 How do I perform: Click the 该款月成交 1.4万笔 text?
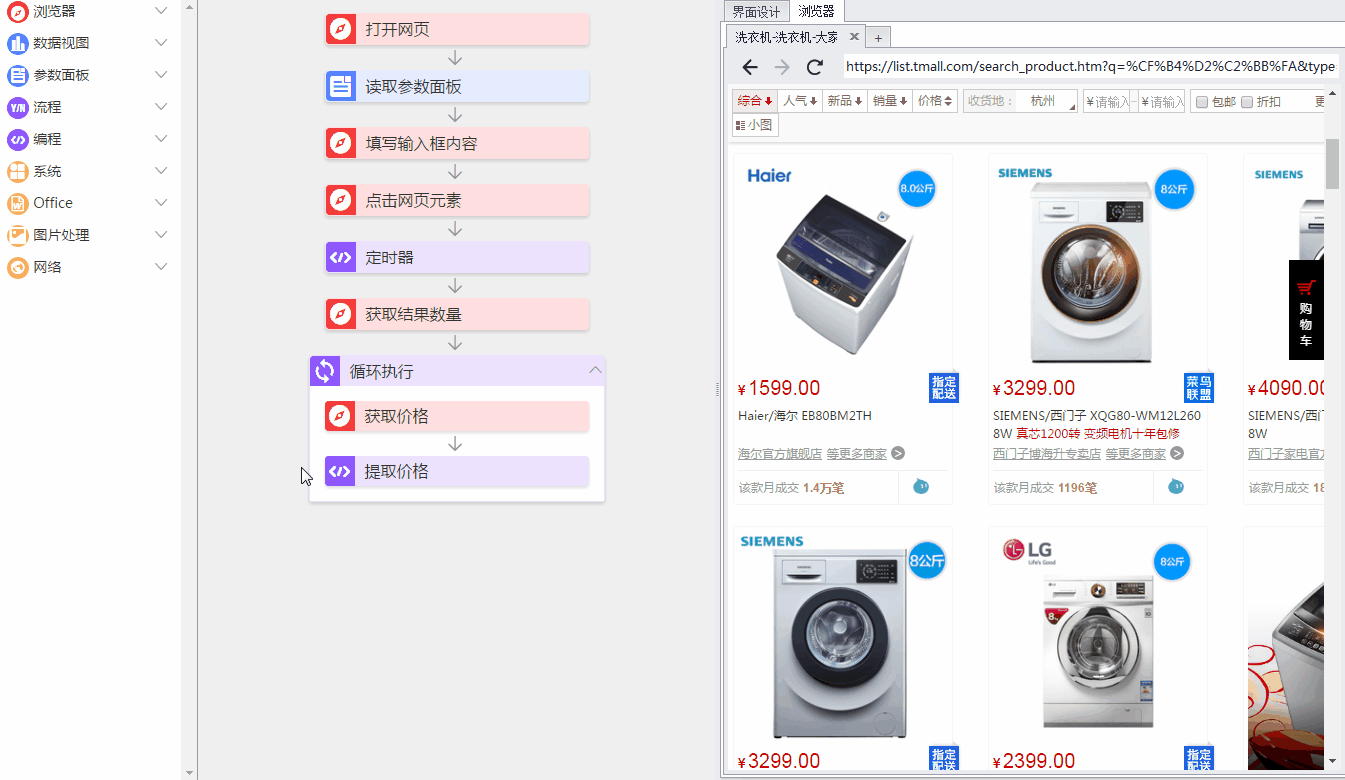[x=791, y=488]
